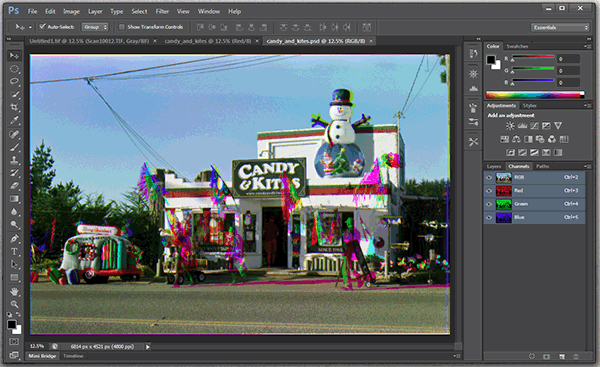The image size is (600, 367).
Task: Enable Show Transform Controls checkbox
Action: (122, 27)
